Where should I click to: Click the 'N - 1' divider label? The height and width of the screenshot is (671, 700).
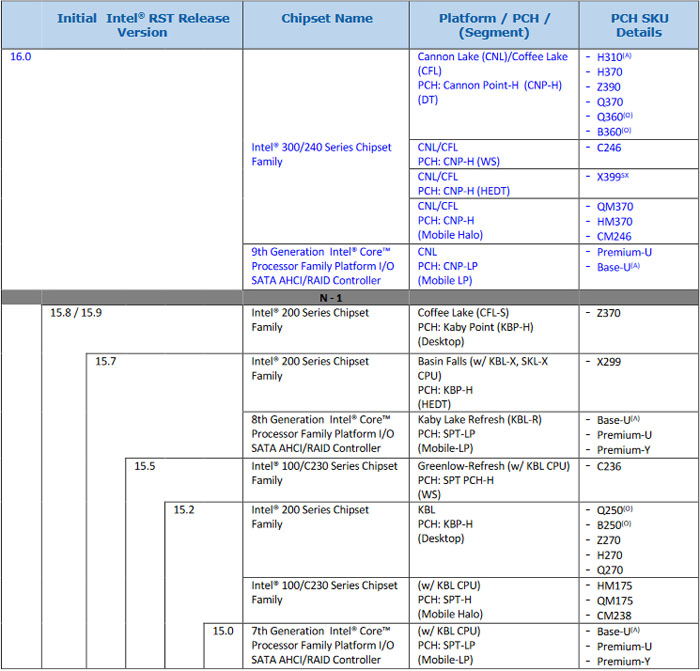point(331,298)
